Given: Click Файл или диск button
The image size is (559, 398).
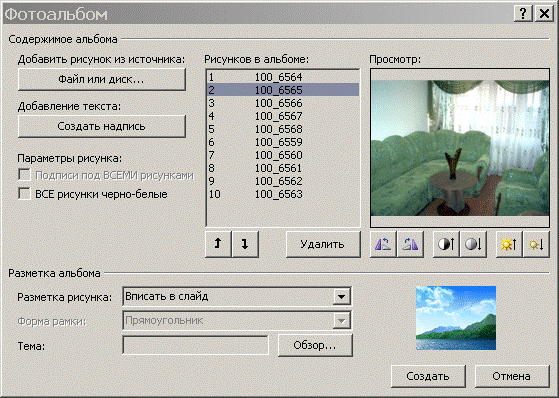Looking at the screenshot, I should pyautogui.click(x=102, y=79).
